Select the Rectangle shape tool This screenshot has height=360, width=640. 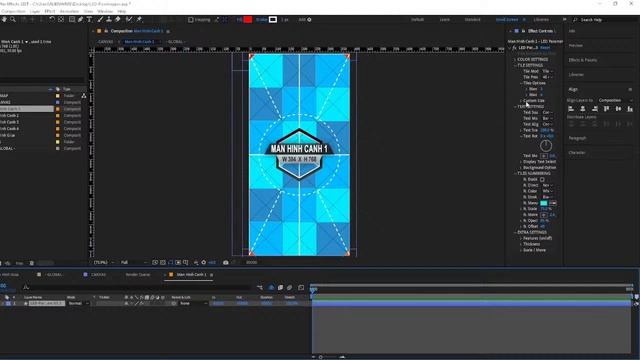click(72, 19)
